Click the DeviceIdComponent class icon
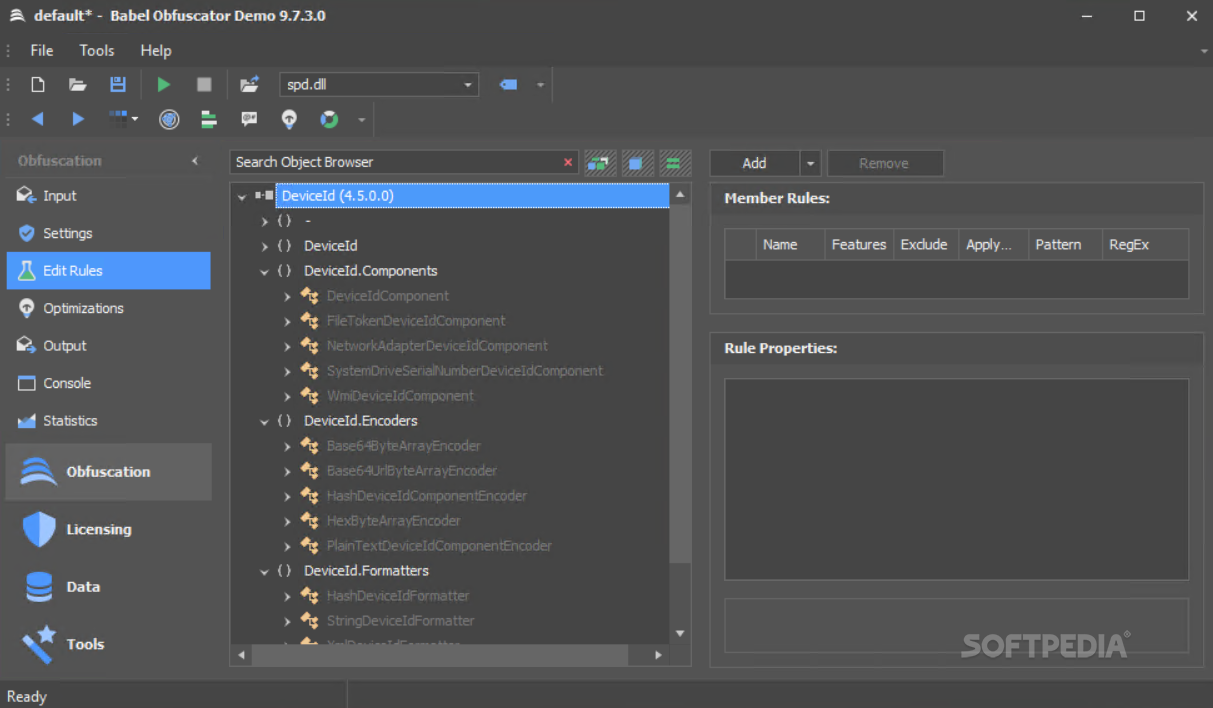Screen dimensions: 1213x708 310,296
